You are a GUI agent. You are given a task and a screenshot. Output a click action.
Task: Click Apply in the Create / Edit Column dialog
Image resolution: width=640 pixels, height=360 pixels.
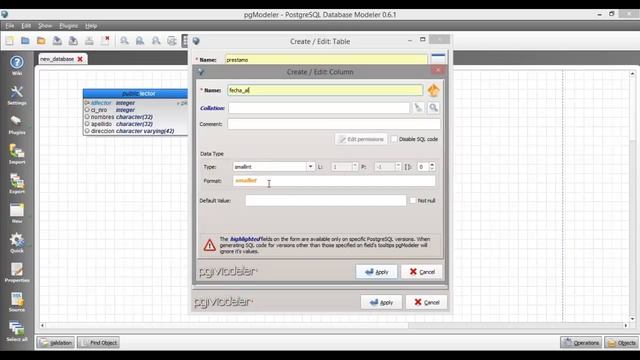pyautogui.click(x=376, y=272)
